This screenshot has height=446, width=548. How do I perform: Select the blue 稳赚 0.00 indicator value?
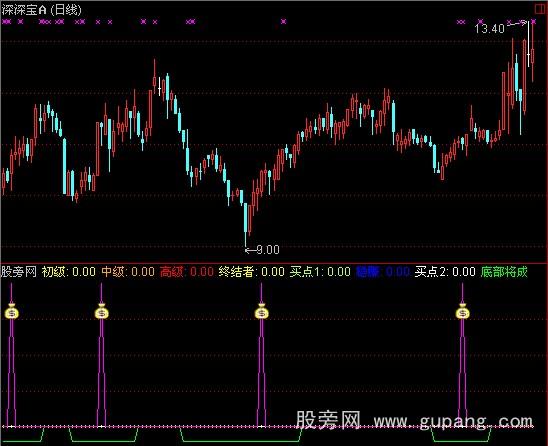click(383, 272)
